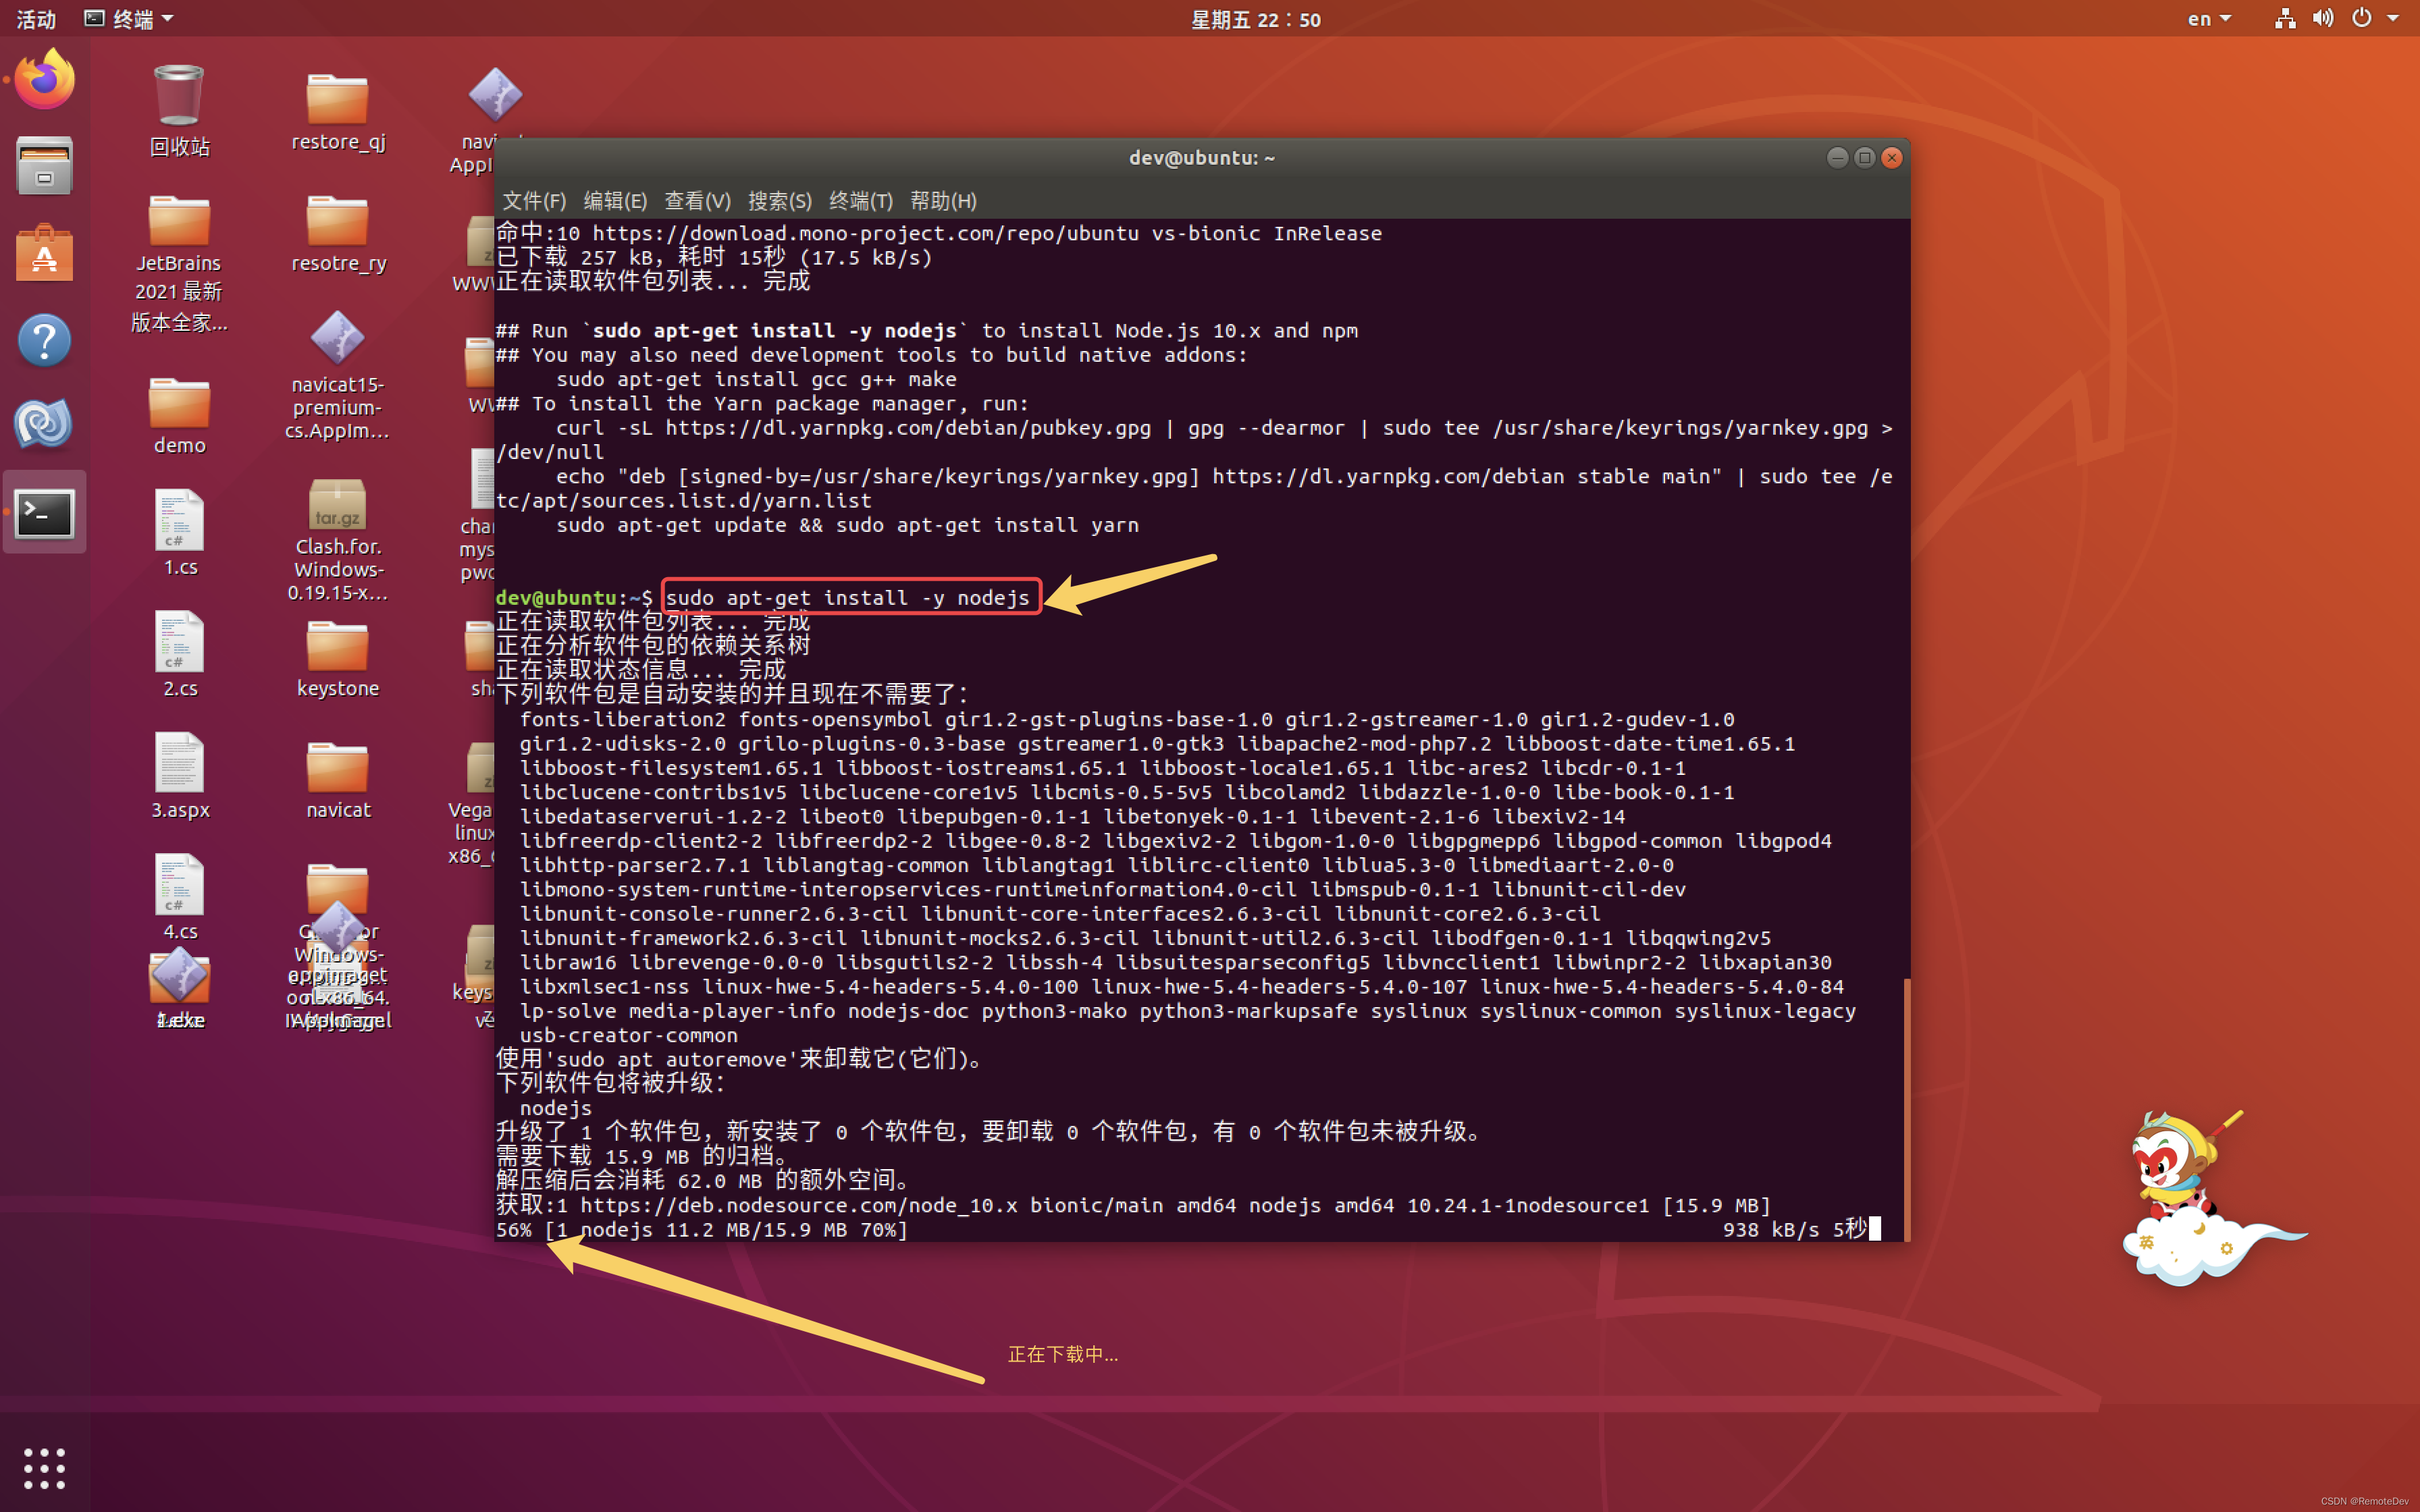Open the 帮助(H) menu
Image resolution: width=2420 pixels, height=1512 pixels.
coord(942,201)
